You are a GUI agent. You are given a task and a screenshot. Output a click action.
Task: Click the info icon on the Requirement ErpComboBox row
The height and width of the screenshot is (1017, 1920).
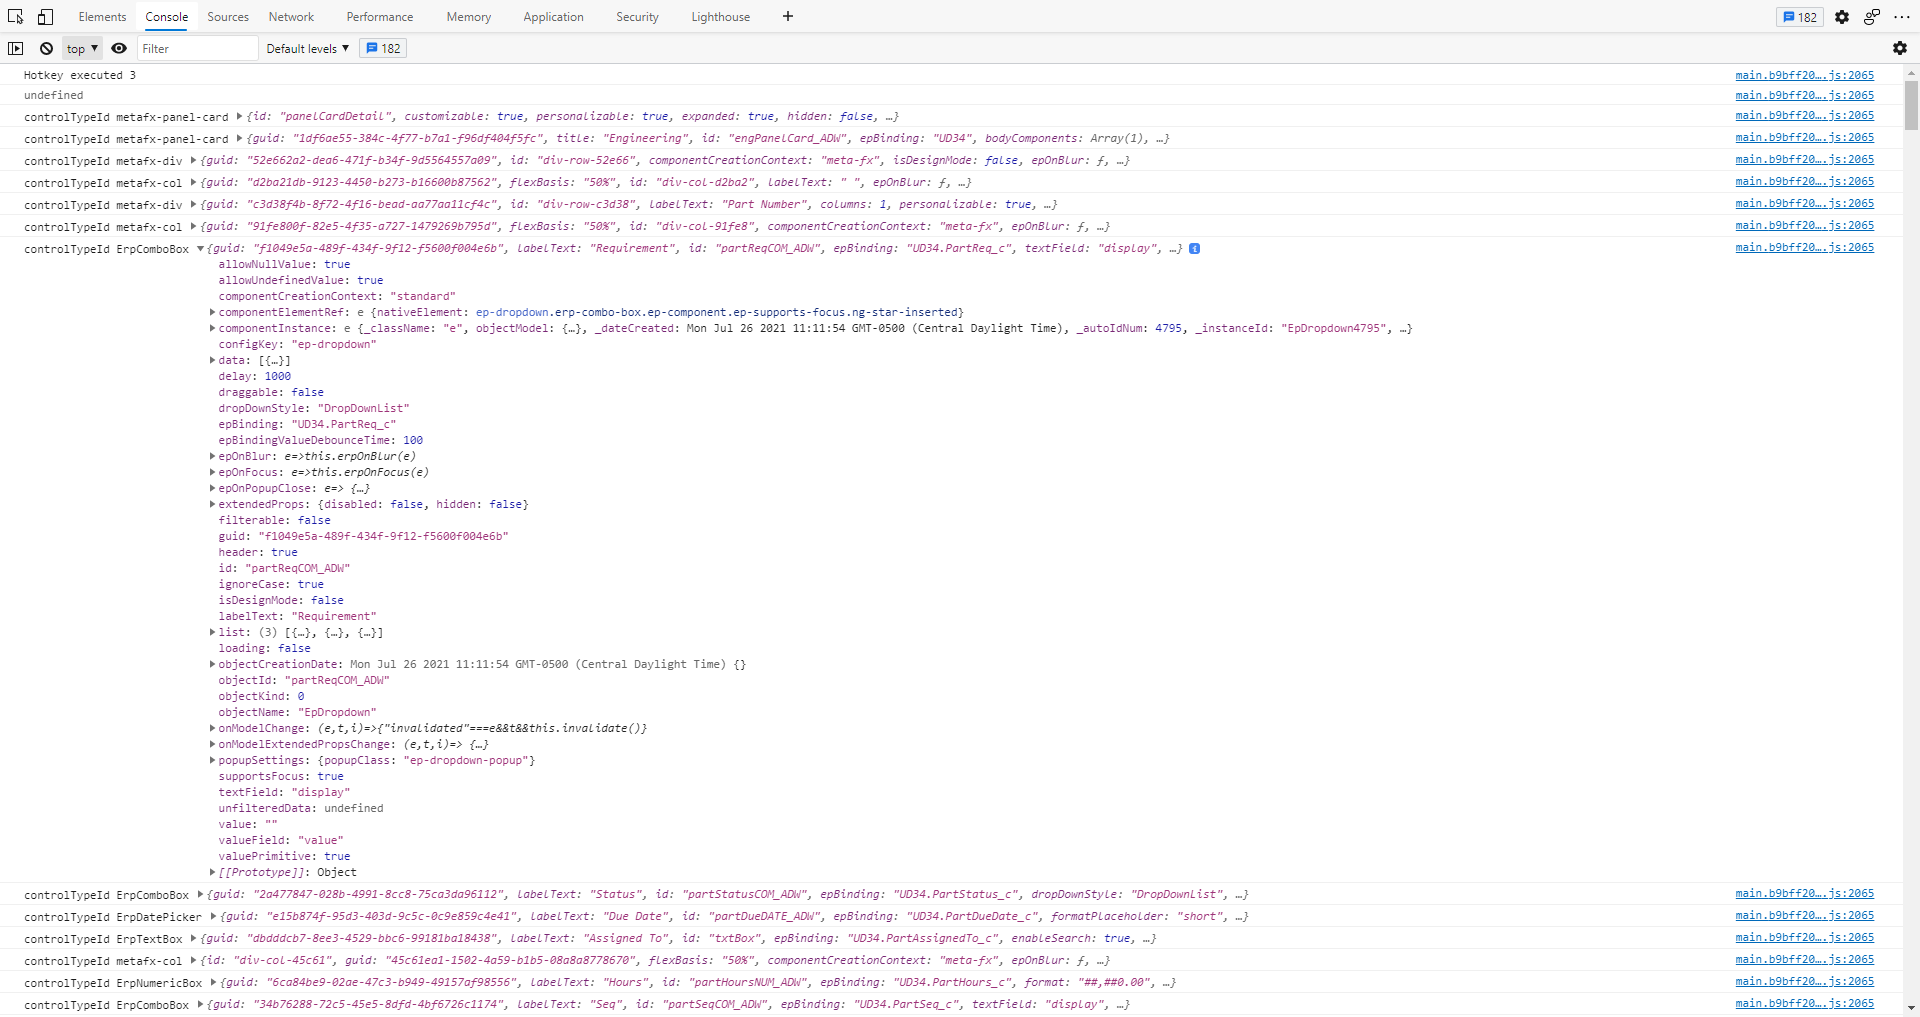click(1195, 248)
